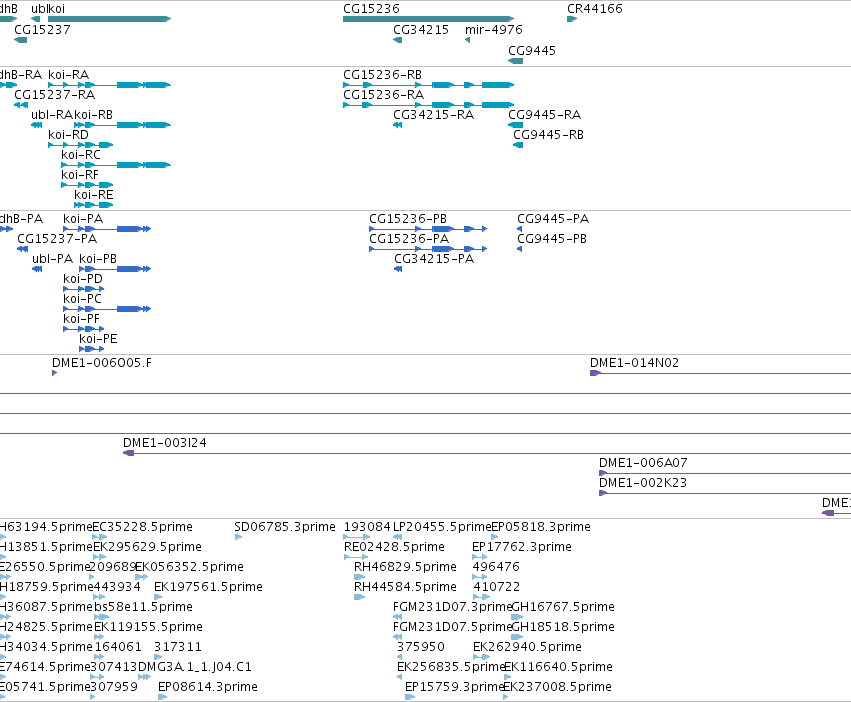Select the EC35228.5prime EST label

[x=143, y=527]
